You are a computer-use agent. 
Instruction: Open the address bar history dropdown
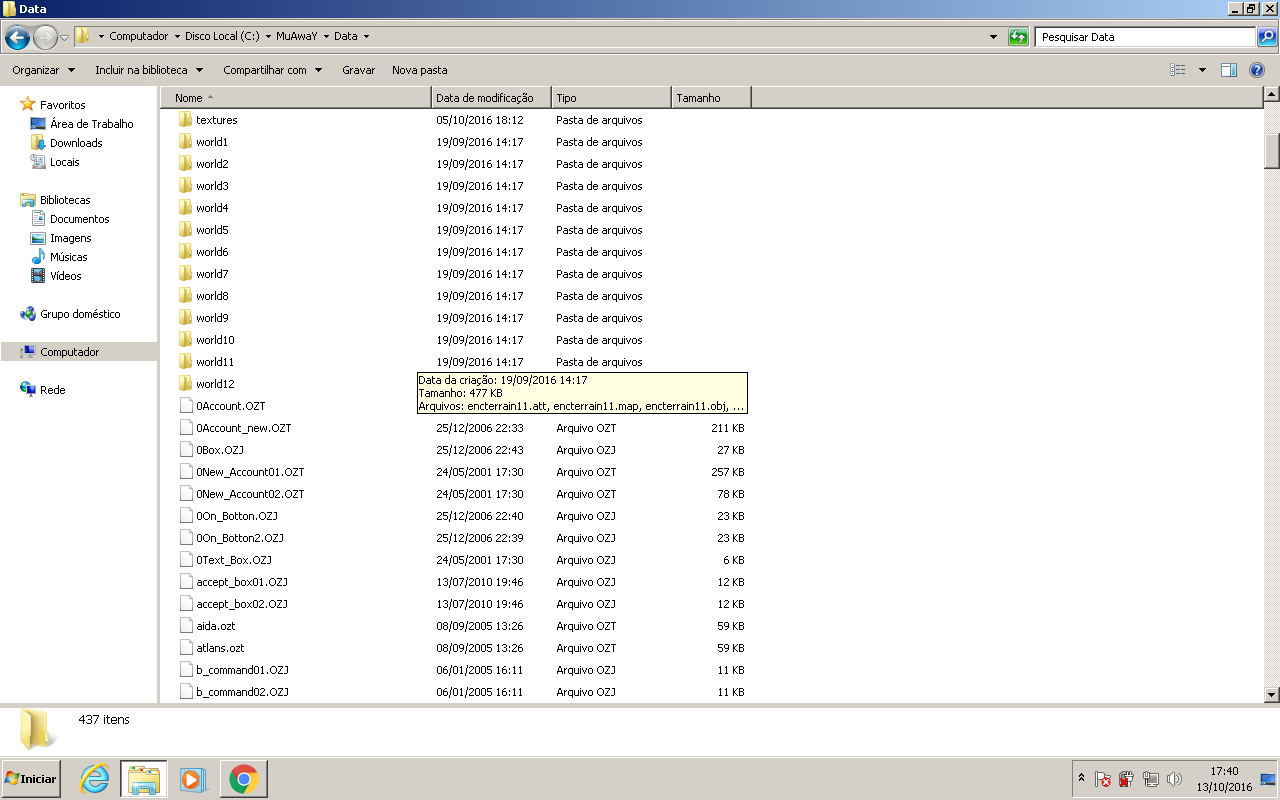point(993,37)
